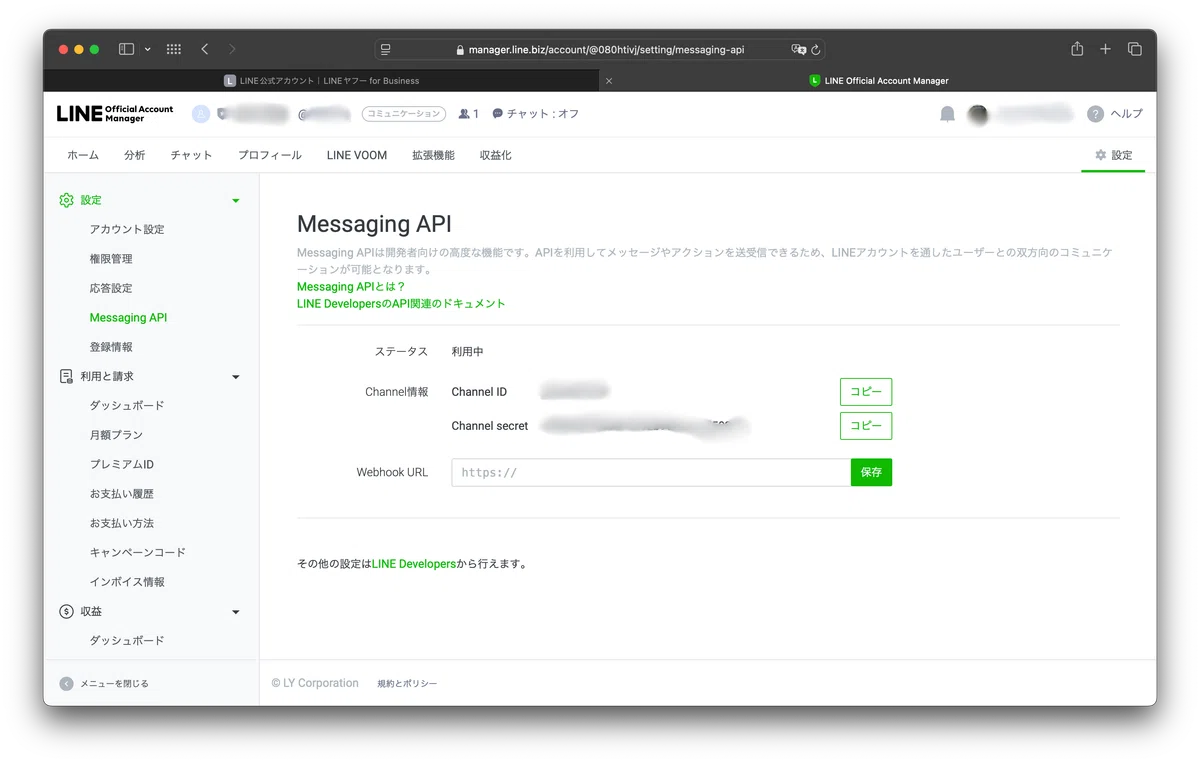Click the address bar URL field
Screen dimensions: 1200x763
[x=600, y=49]
